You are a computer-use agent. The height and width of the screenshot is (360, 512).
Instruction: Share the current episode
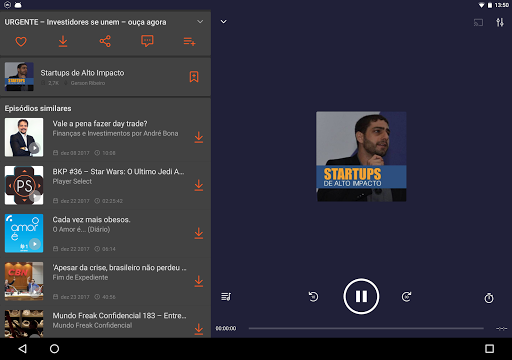coord(105,41)
